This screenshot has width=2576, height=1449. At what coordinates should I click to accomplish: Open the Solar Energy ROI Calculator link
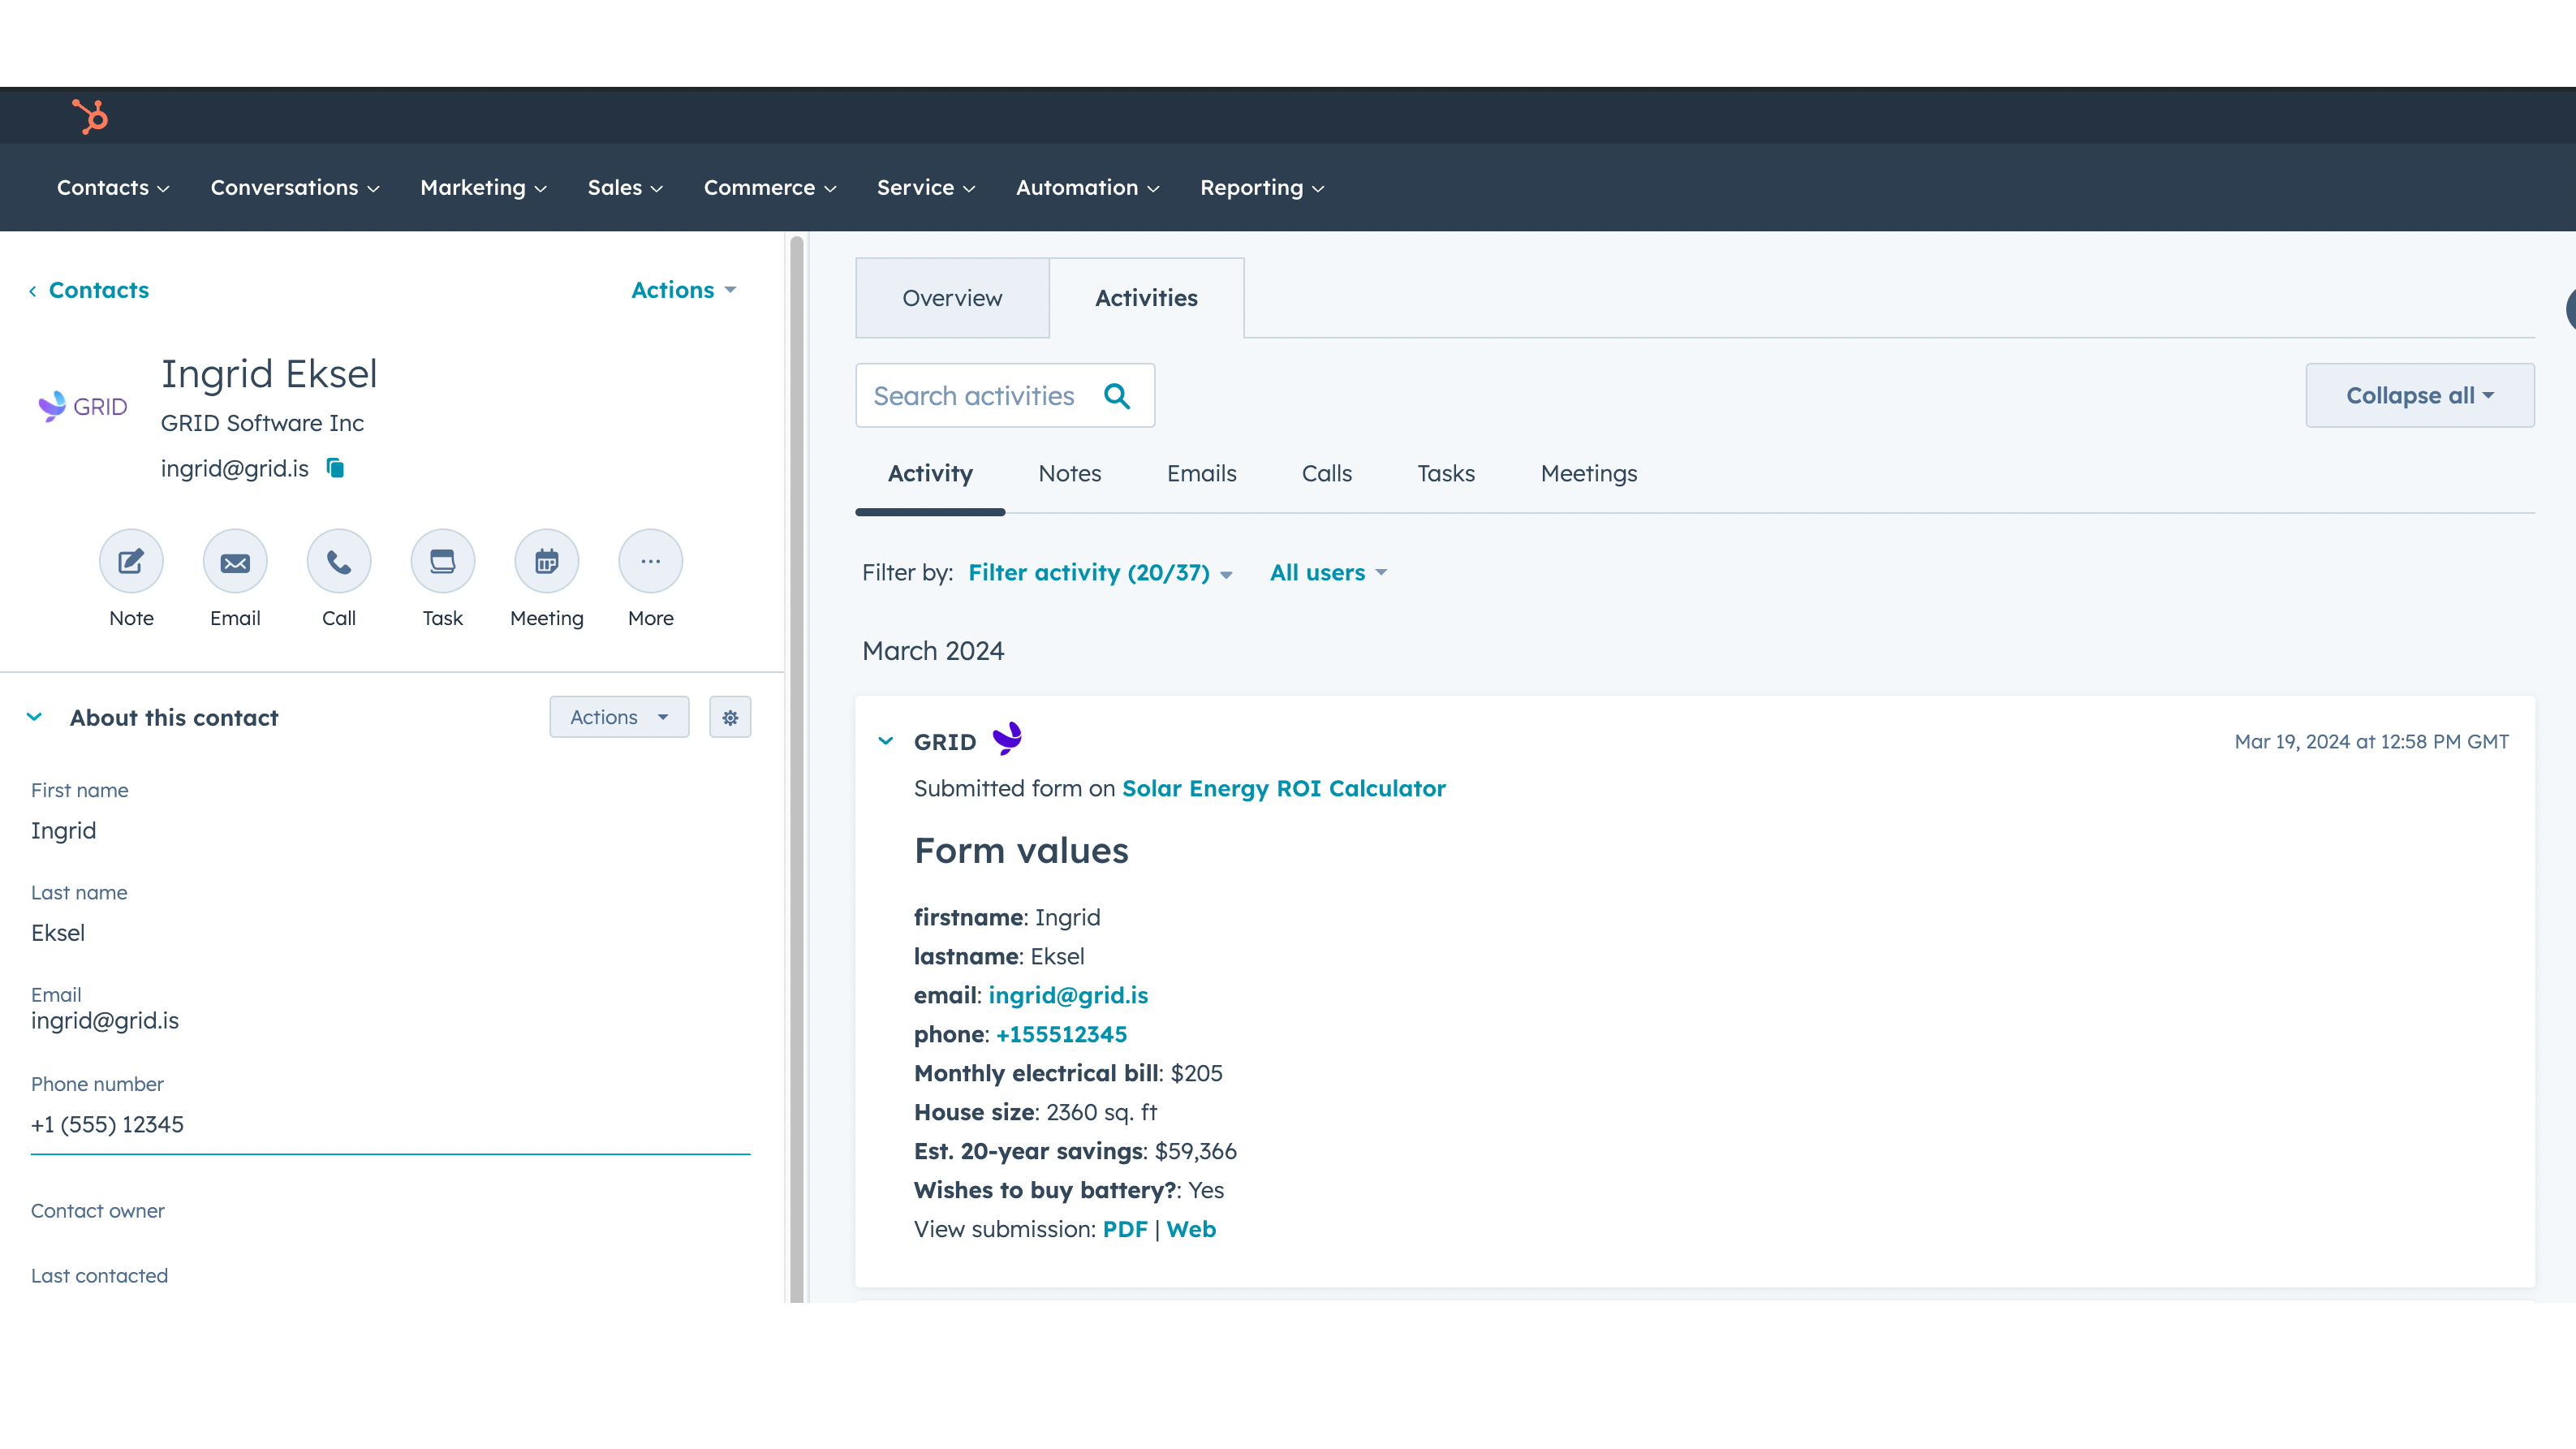point(1283,788)
